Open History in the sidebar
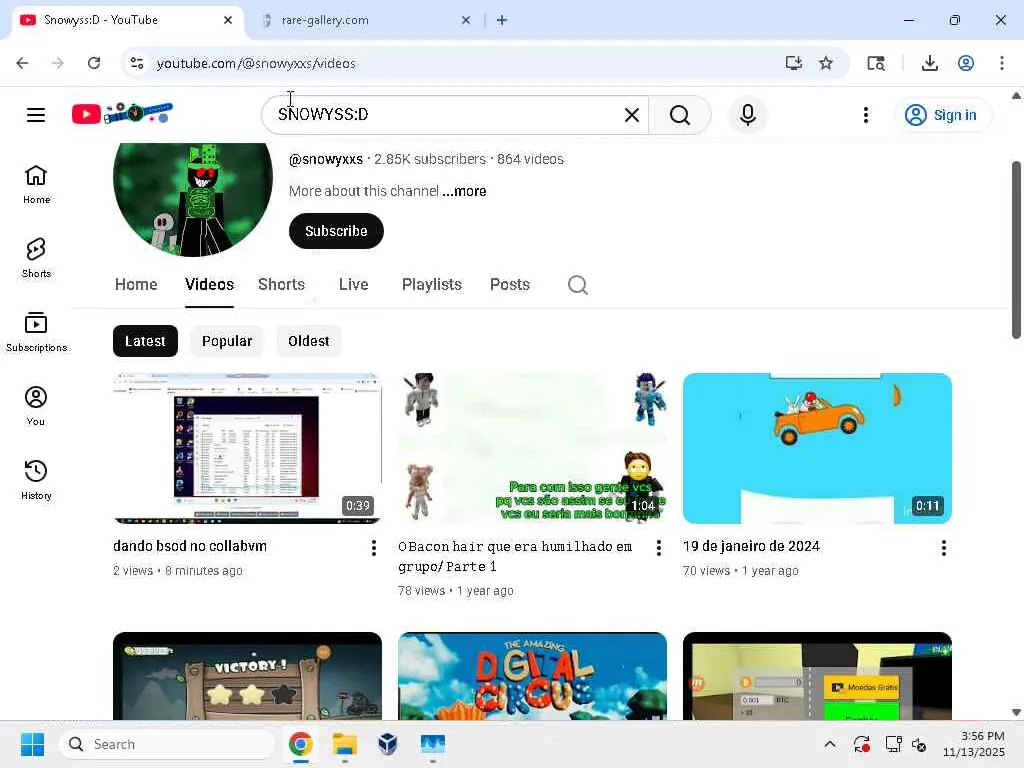The width and height of the screenshot is (1024, 768). (x=36, y=480)
